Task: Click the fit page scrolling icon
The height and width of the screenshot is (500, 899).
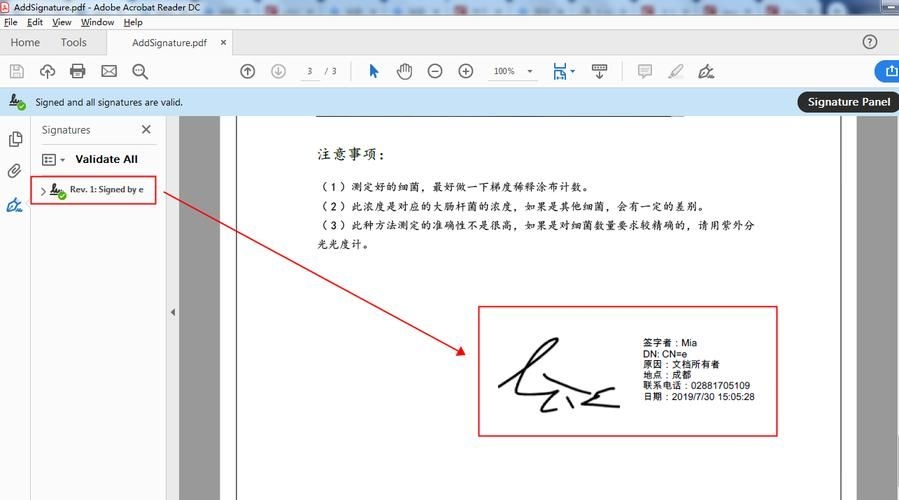Action: (x=560, y=71)
